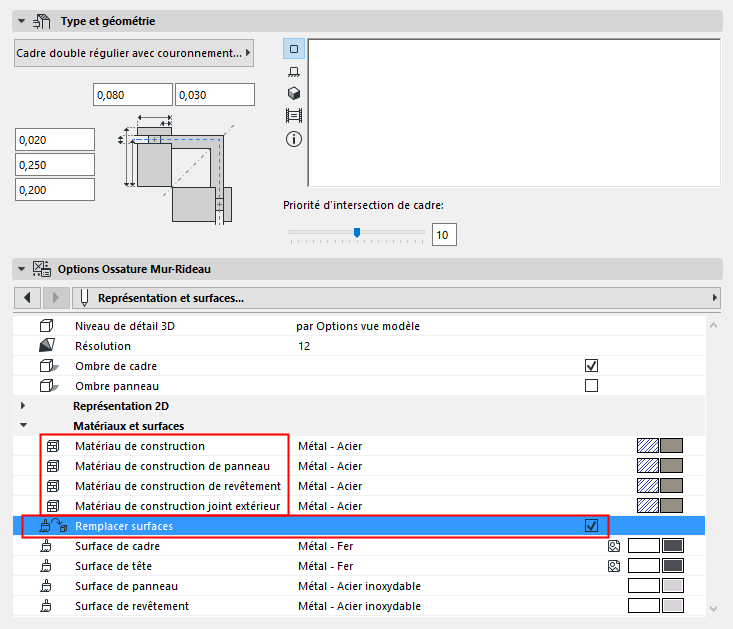Click the 0,080 dimension field

tap(133, 95)
